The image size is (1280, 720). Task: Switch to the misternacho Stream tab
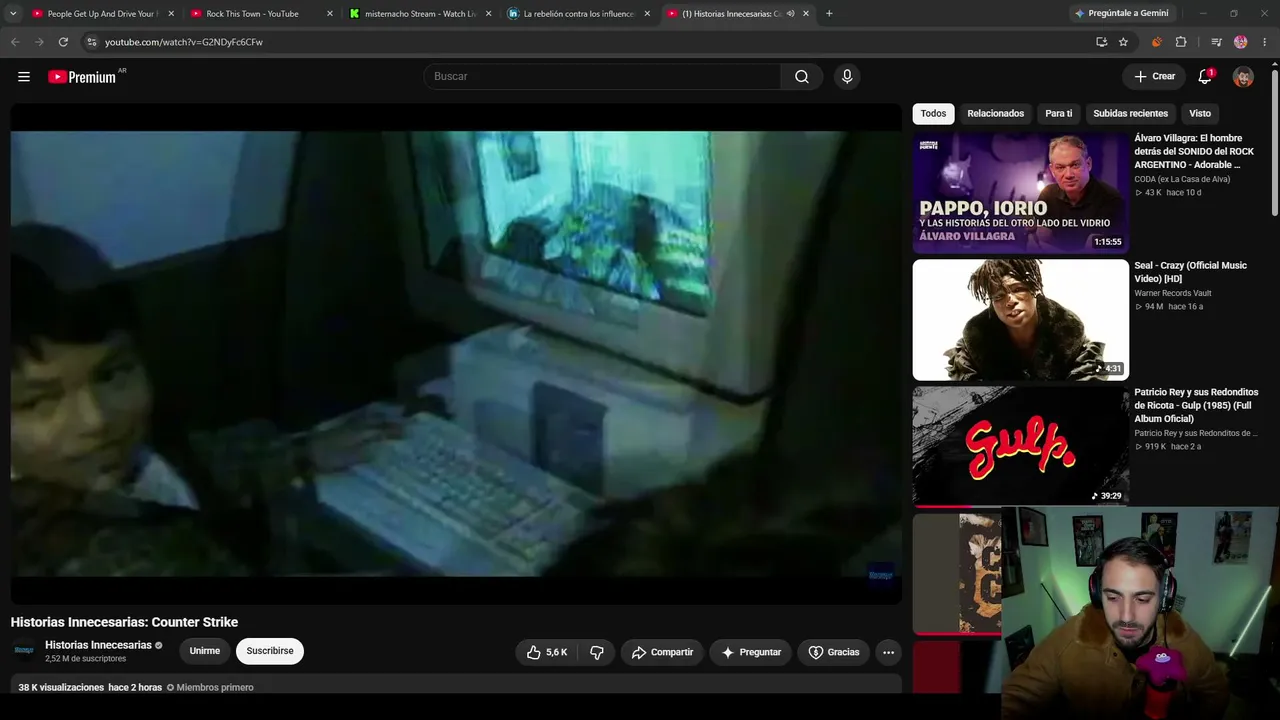(x=418, y=14)
